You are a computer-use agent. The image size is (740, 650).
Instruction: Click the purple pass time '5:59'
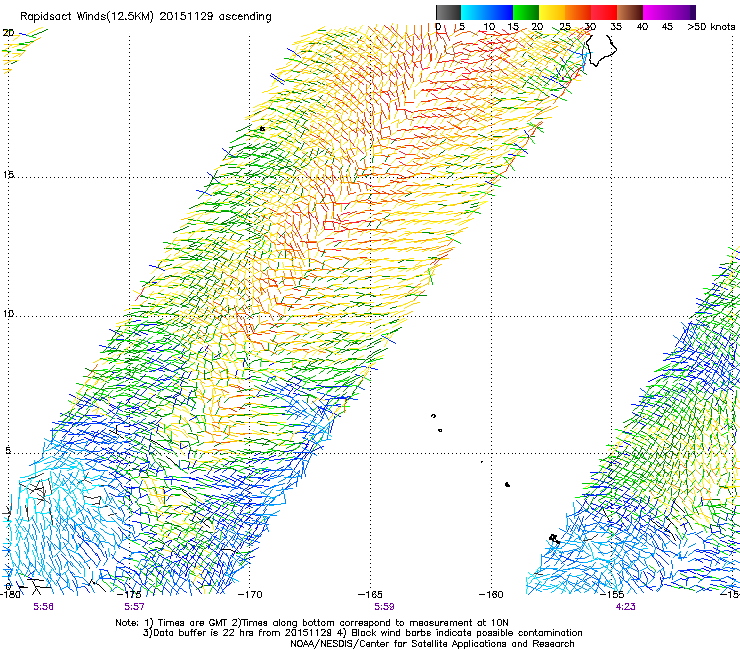click(384, 607)
